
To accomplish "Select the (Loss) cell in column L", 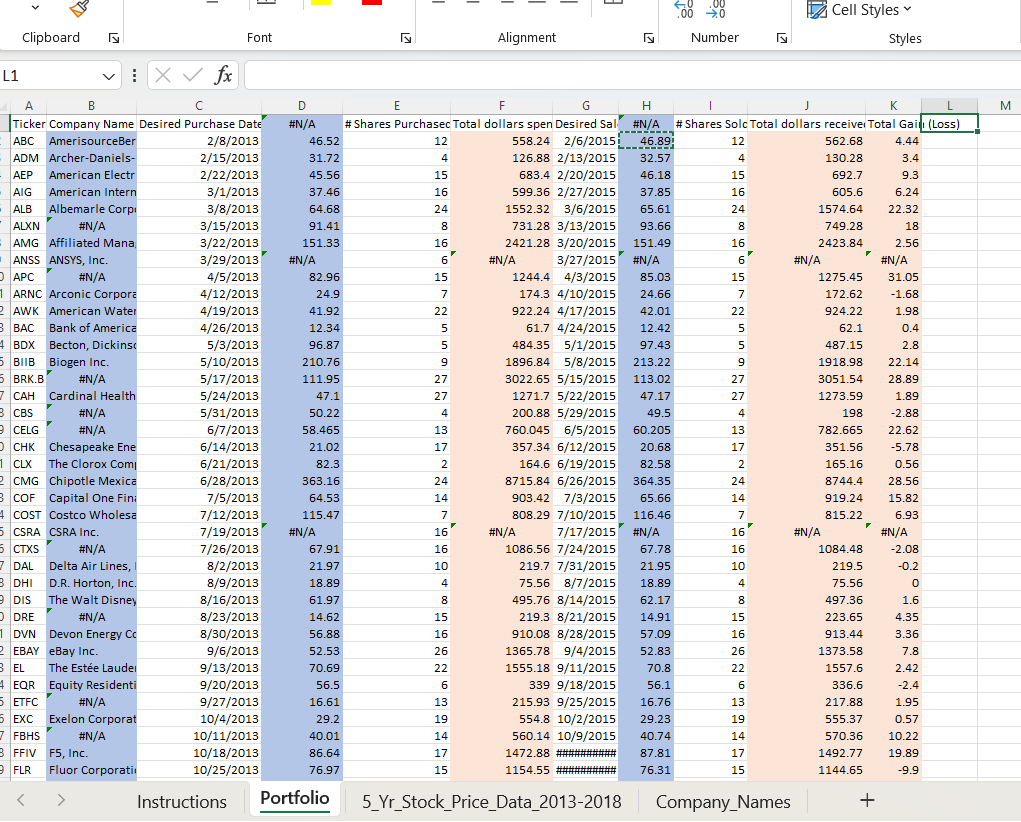I will 949,124.
